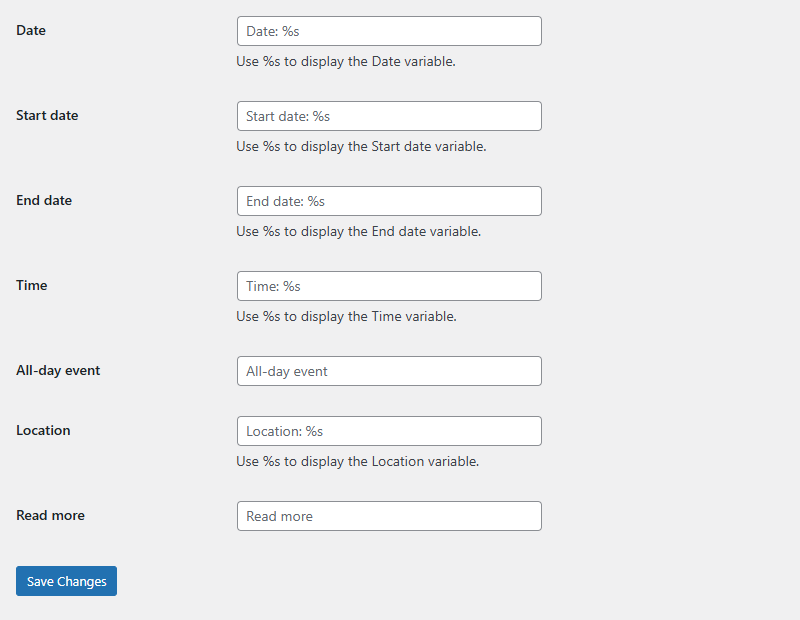This screenshot has height=620, width=800.
Task: Click the Time format input box
Action: [x=388, y=286]
